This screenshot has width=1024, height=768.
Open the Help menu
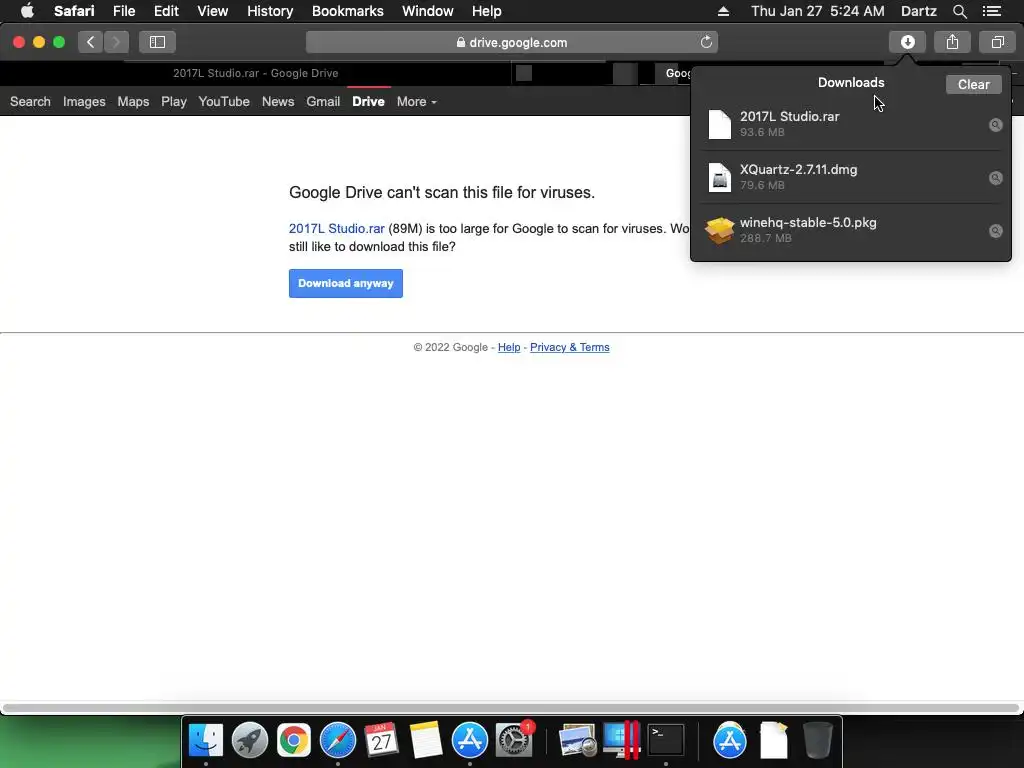[487, 11]
